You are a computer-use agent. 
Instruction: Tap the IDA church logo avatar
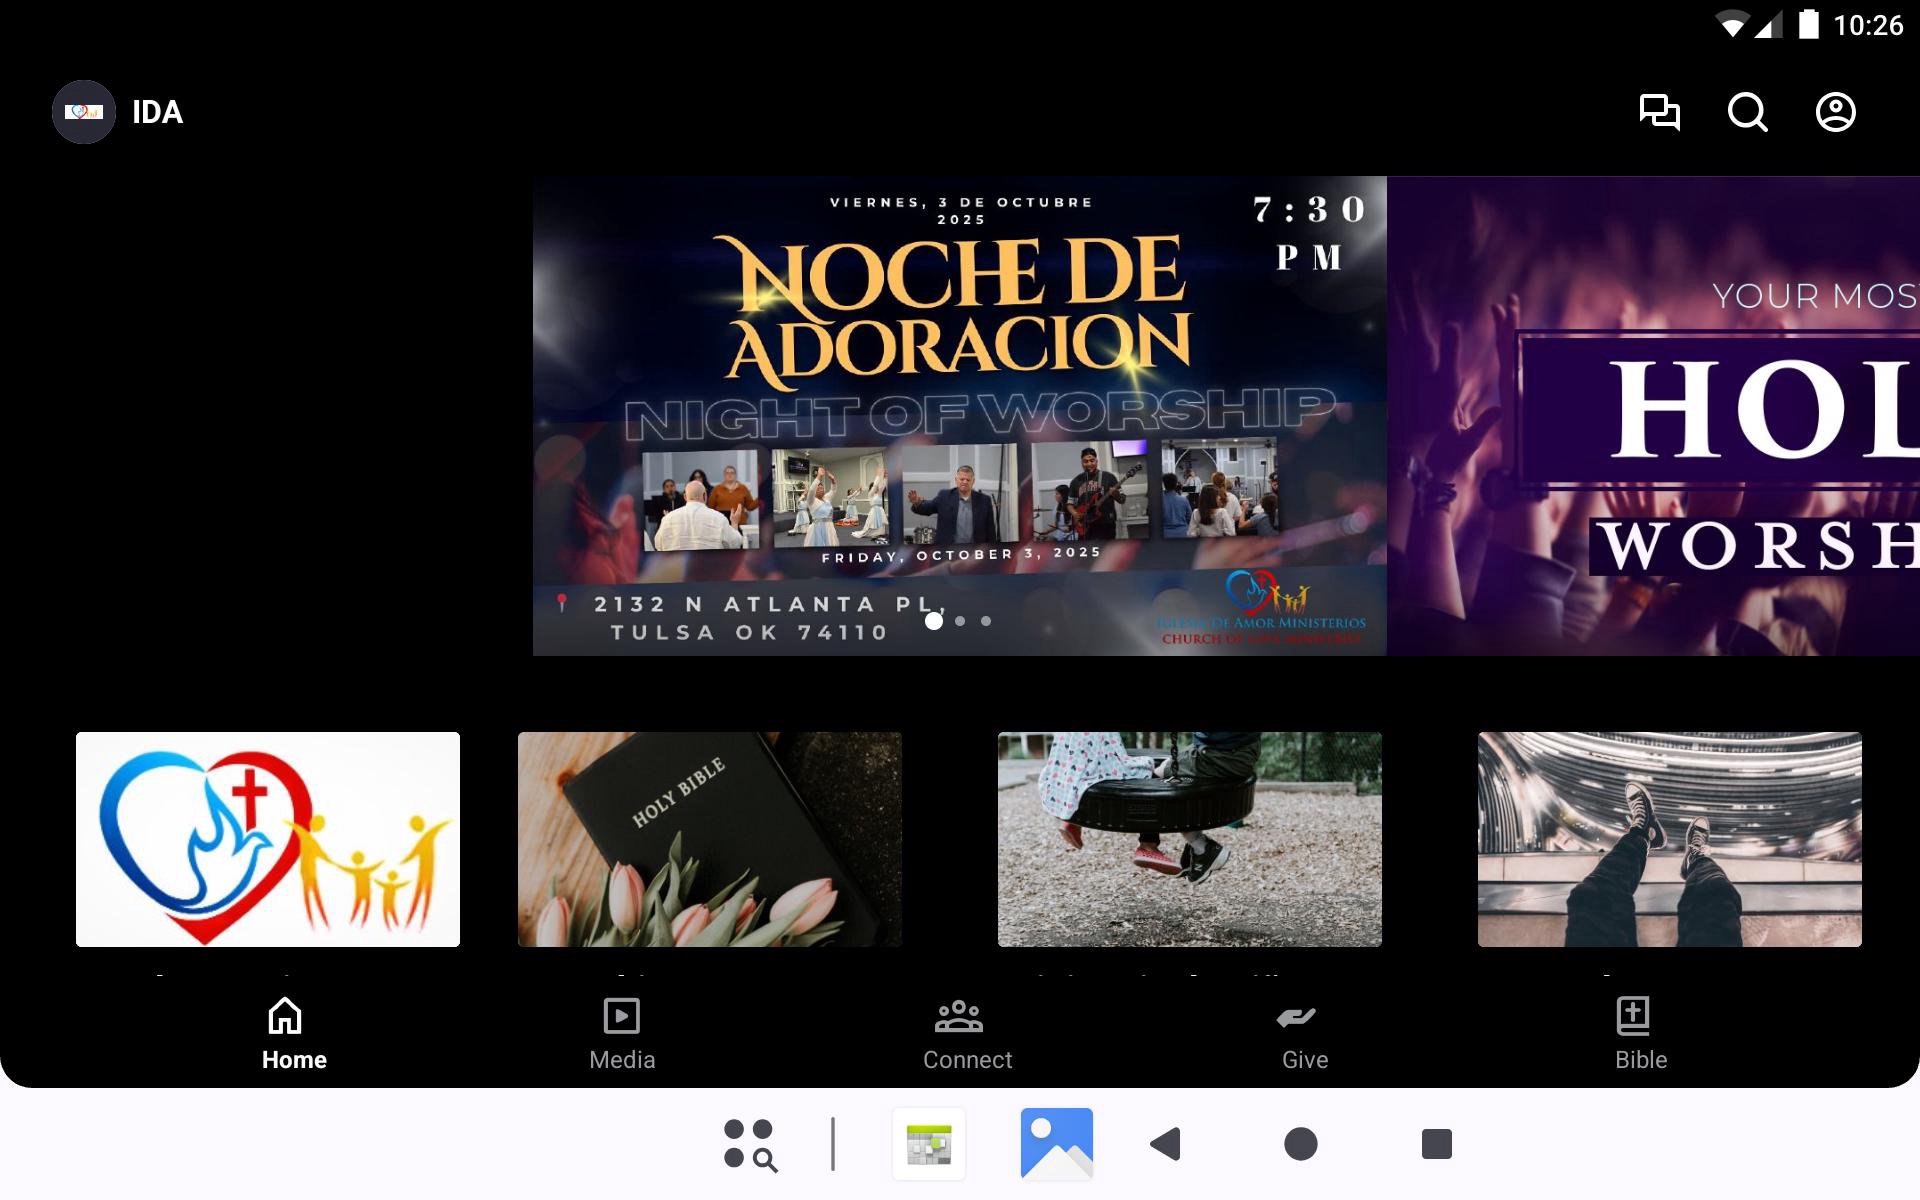[x=84, y=112]
